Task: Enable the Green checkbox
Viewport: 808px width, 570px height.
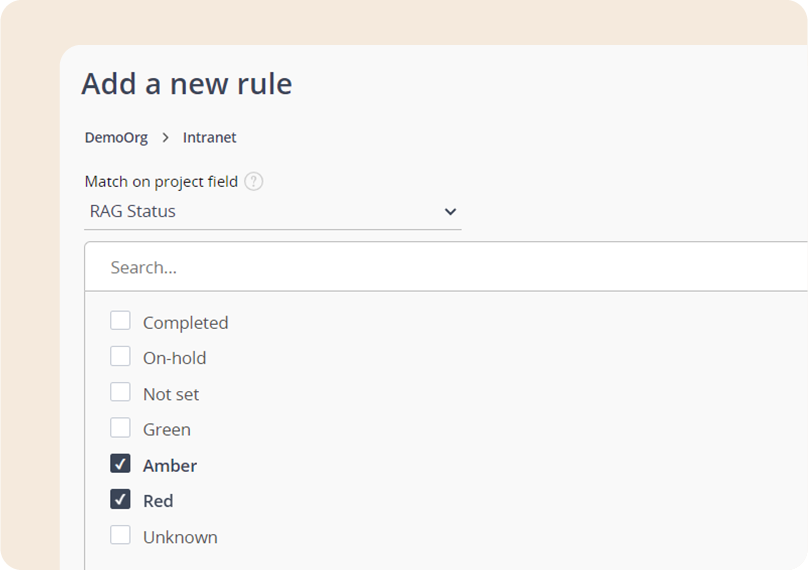Action: (x=120, y=428)
